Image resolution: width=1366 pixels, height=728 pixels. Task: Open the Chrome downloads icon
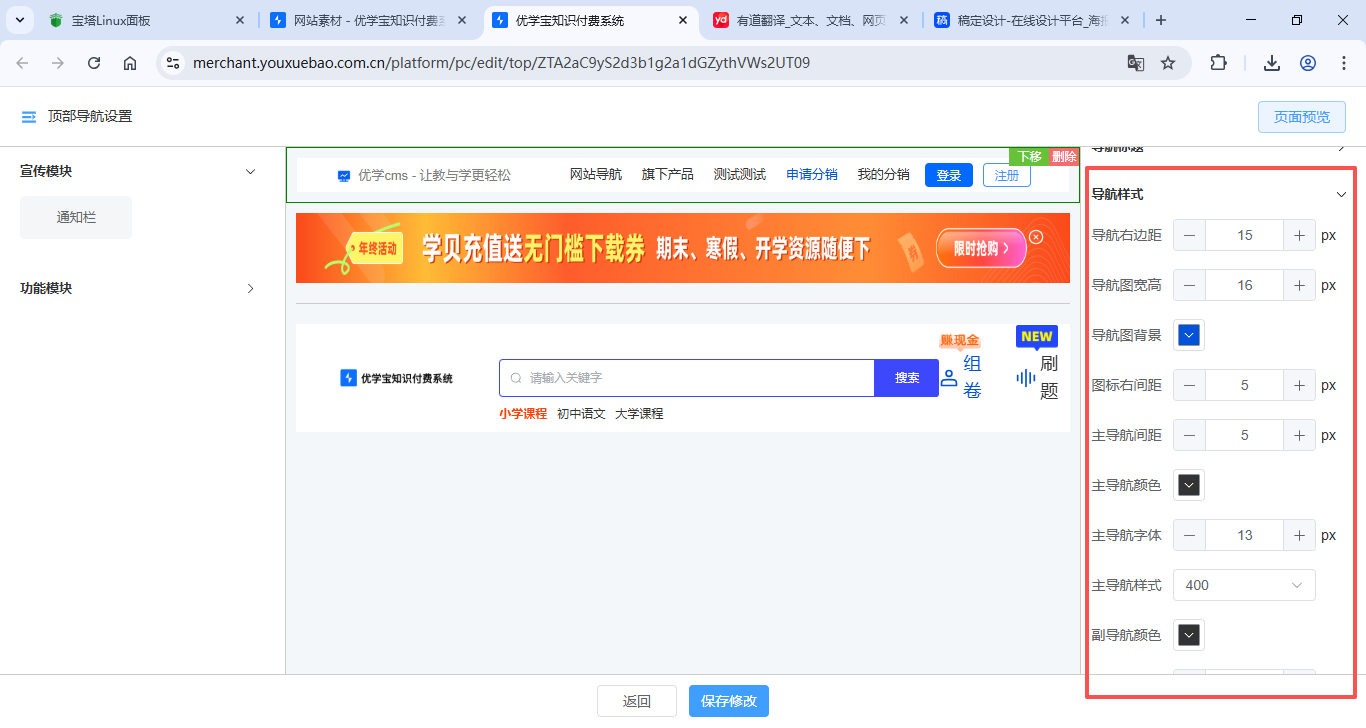[1272, 63]
